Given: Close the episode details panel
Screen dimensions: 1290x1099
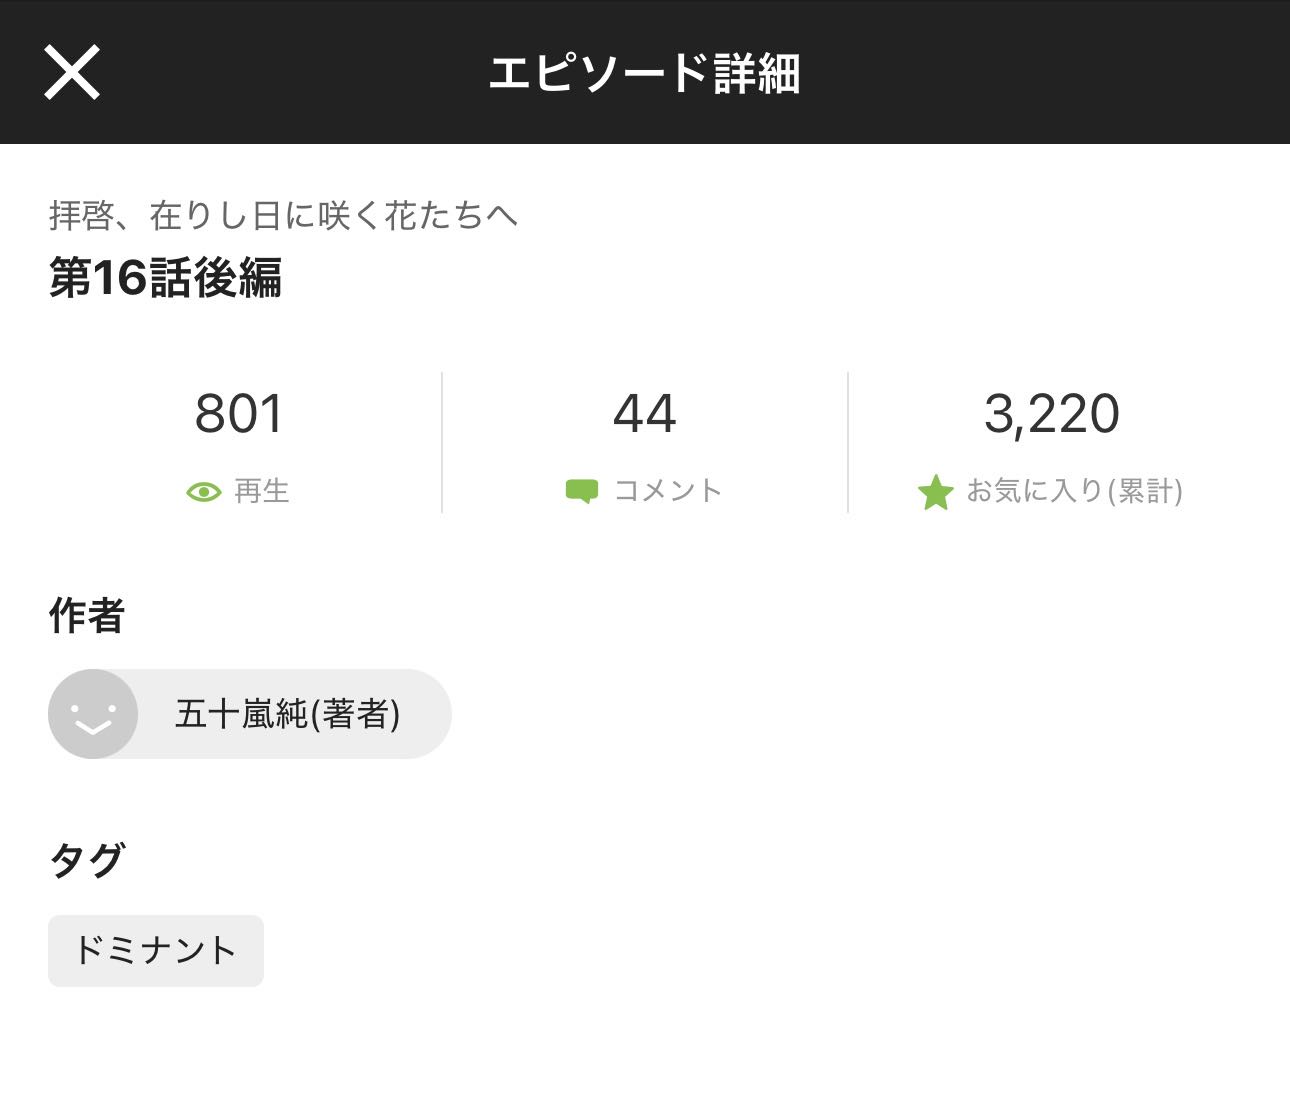Looking at the screenshot, I should 72,72.
